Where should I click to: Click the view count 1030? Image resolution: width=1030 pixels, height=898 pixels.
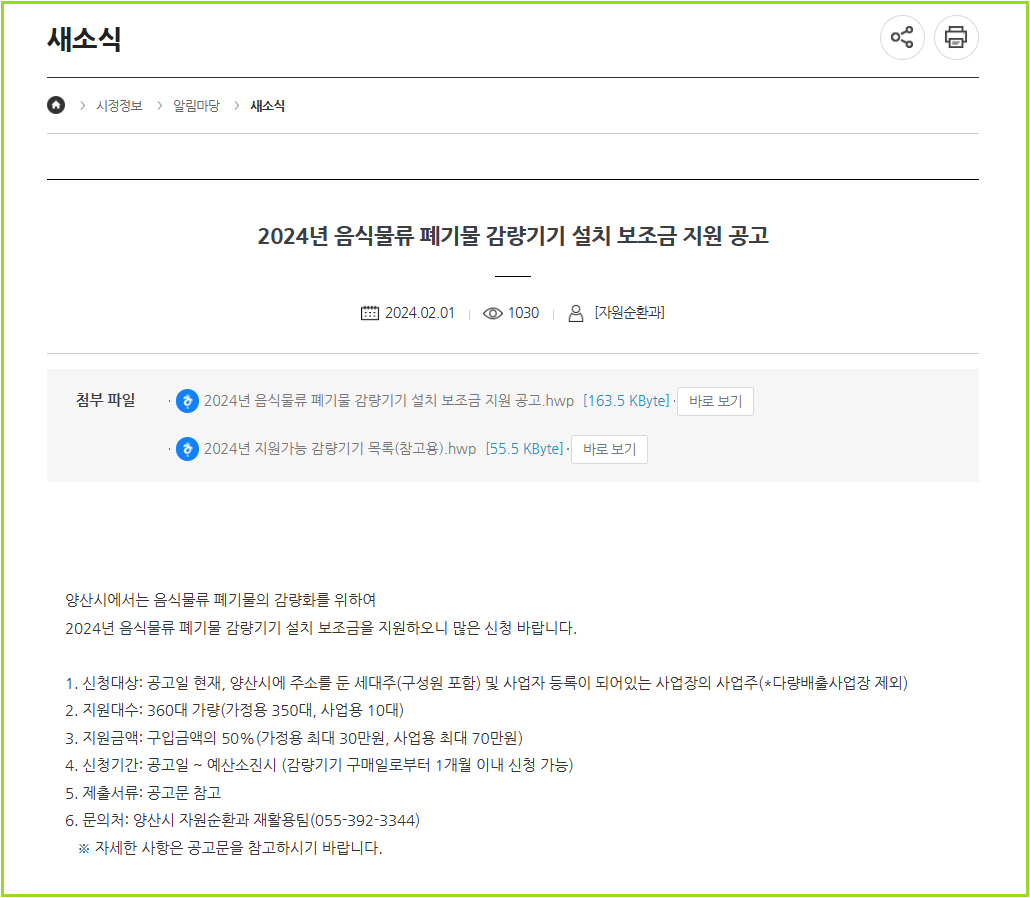coord(524,313)
